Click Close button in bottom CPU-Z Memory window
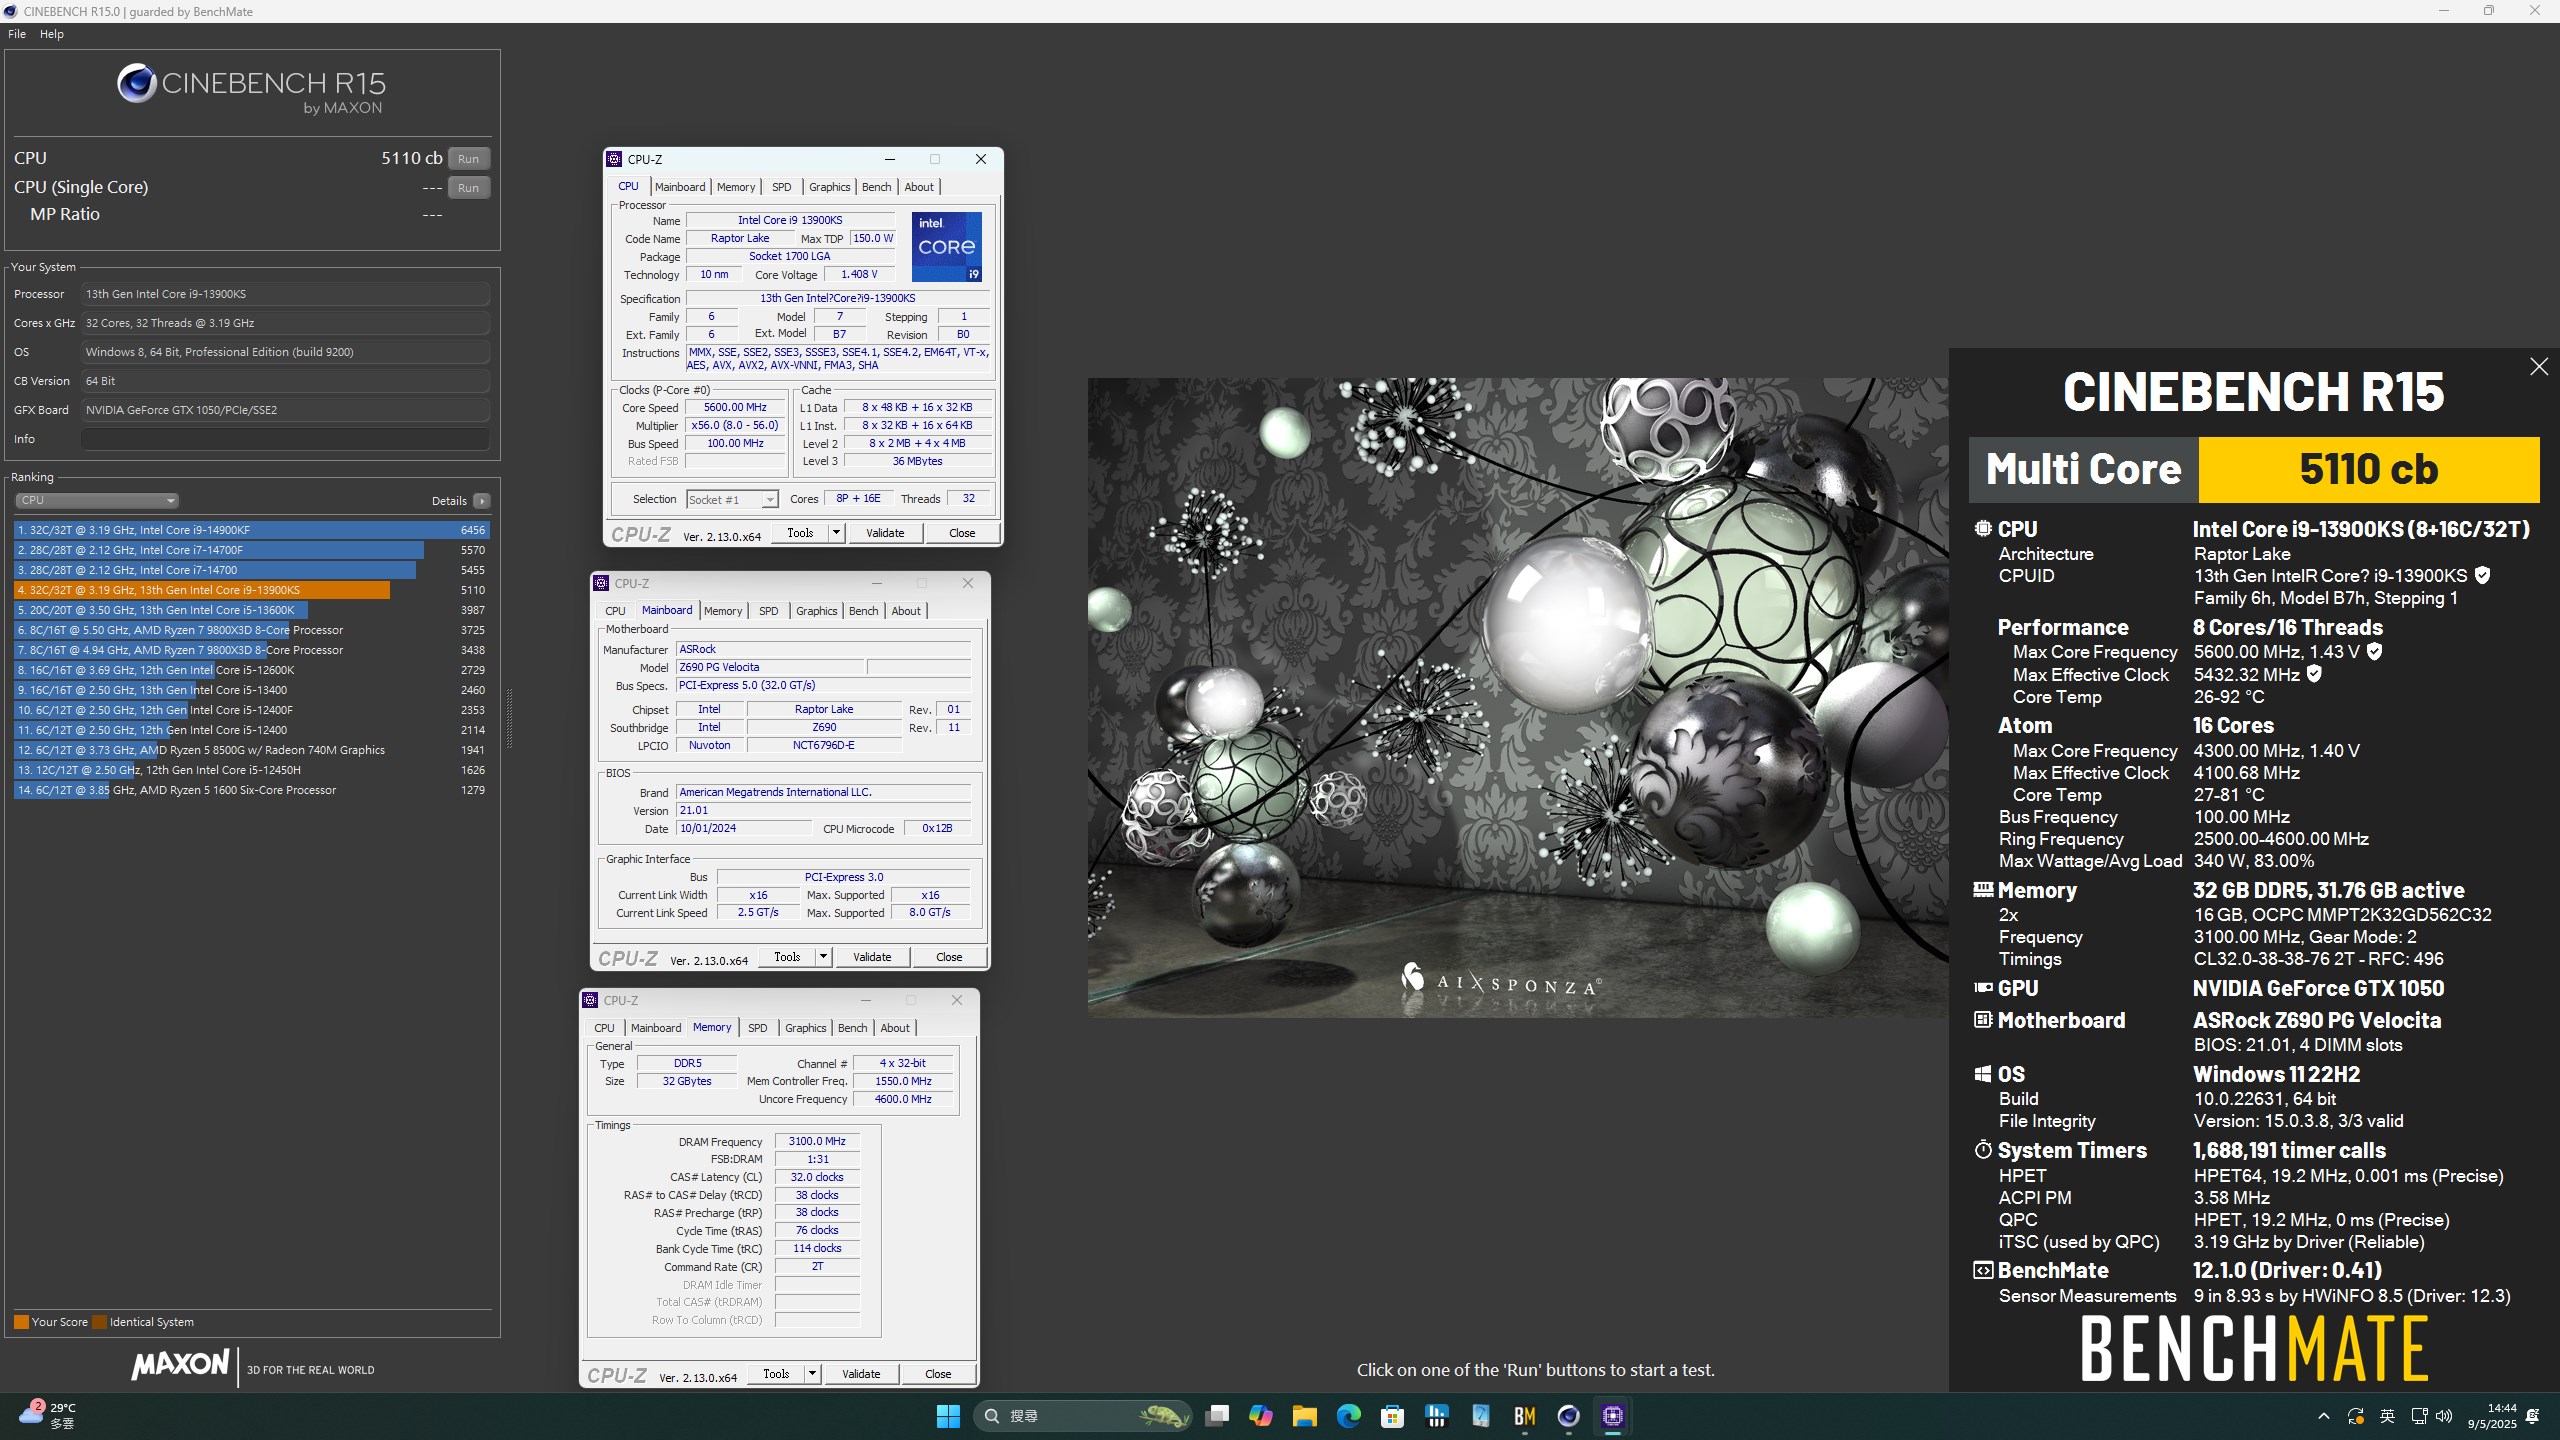This screenshot has width=2560, height=1440. pos(938,1374)
